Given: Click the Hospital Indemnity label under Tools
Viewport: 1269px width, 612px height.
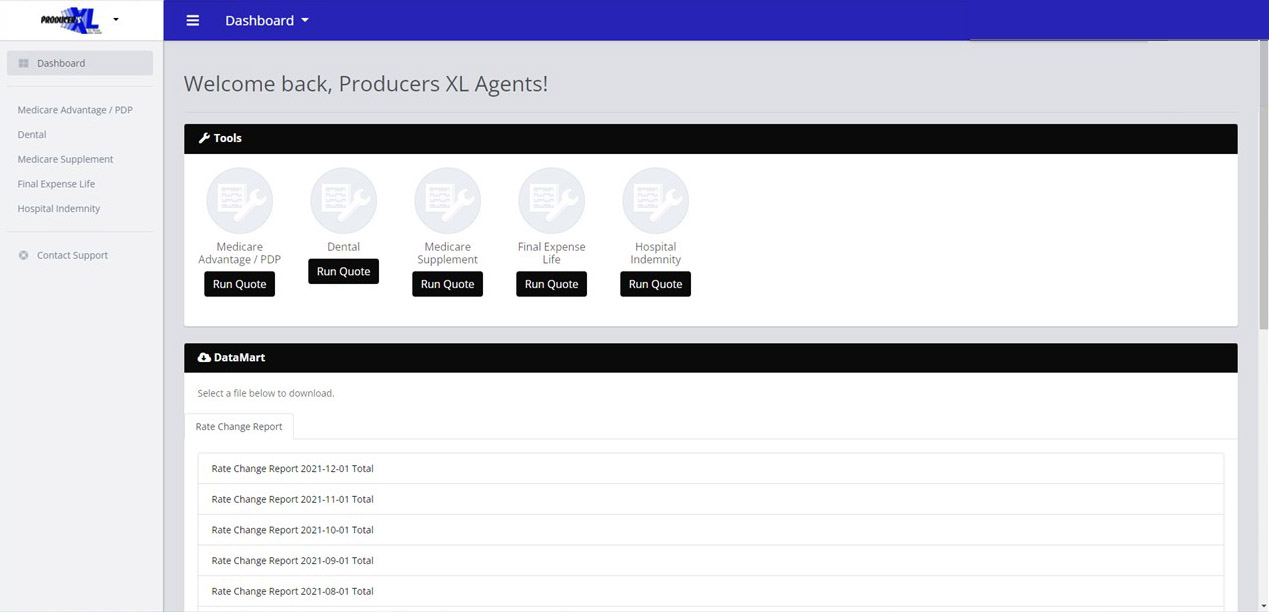Looking at the screenshot, I should (655, 253).
